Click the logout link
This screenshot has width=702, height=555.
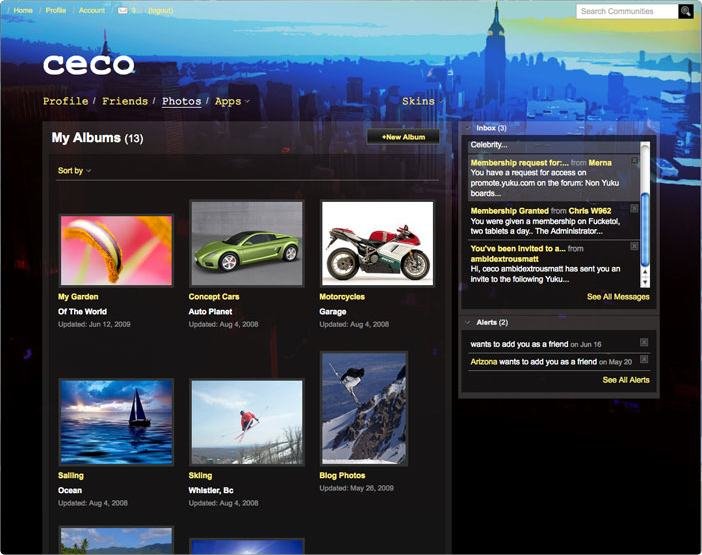coord(160,10)
